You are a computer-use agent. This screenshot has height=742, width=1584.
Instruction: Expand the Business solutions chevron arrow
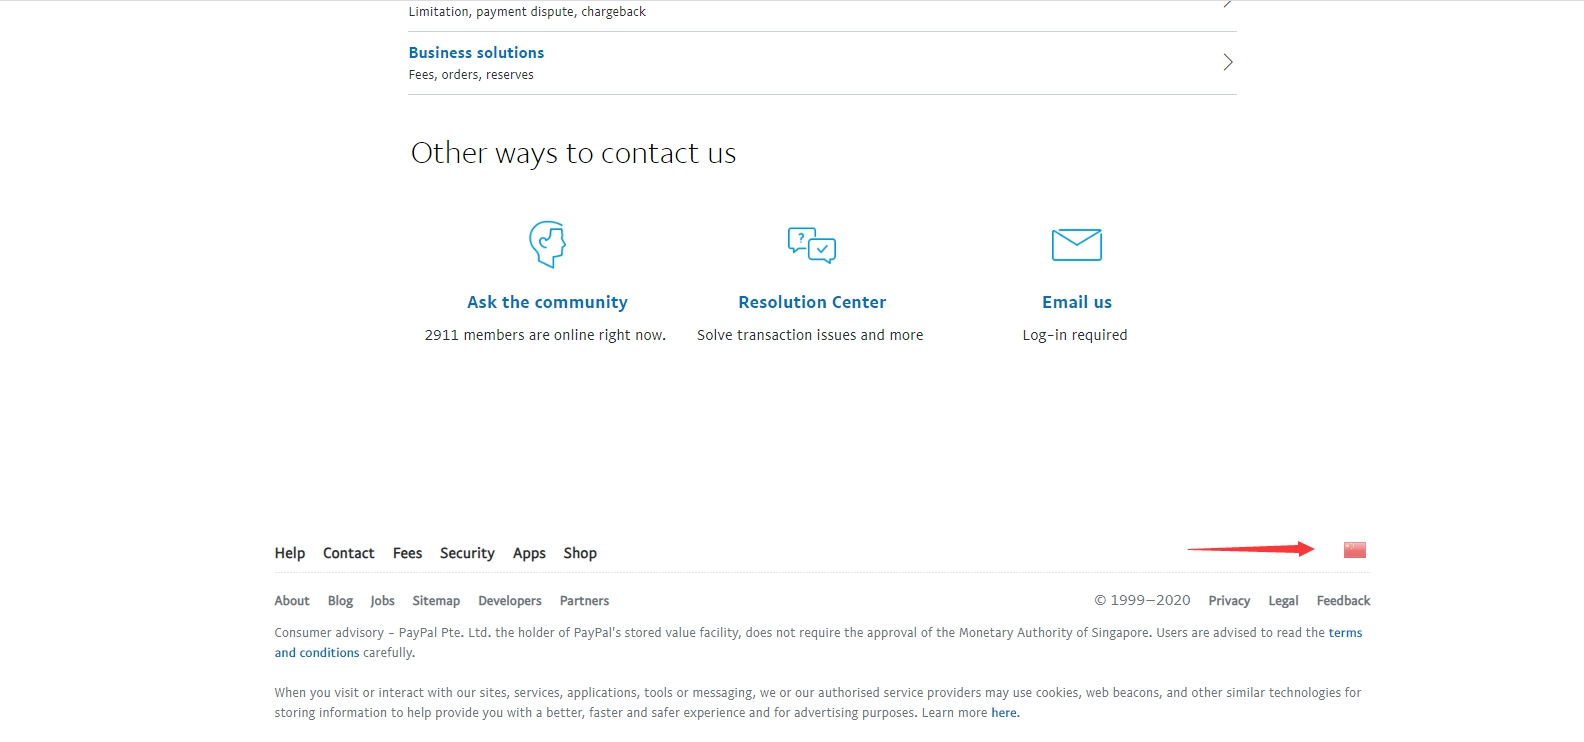pos(1227,61)
